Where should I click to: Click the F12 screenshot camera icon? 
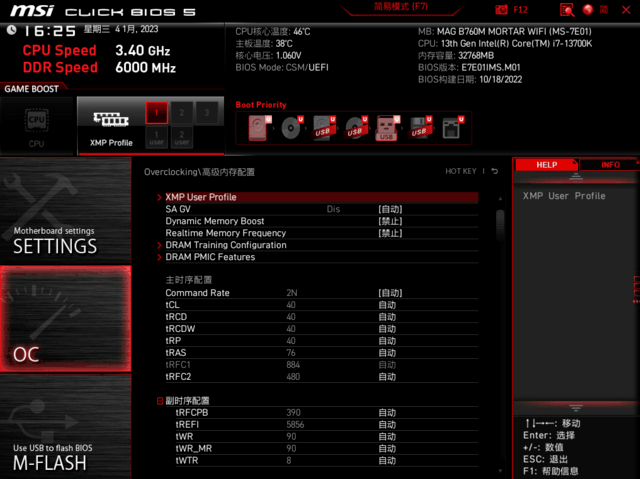click(501, 9)
